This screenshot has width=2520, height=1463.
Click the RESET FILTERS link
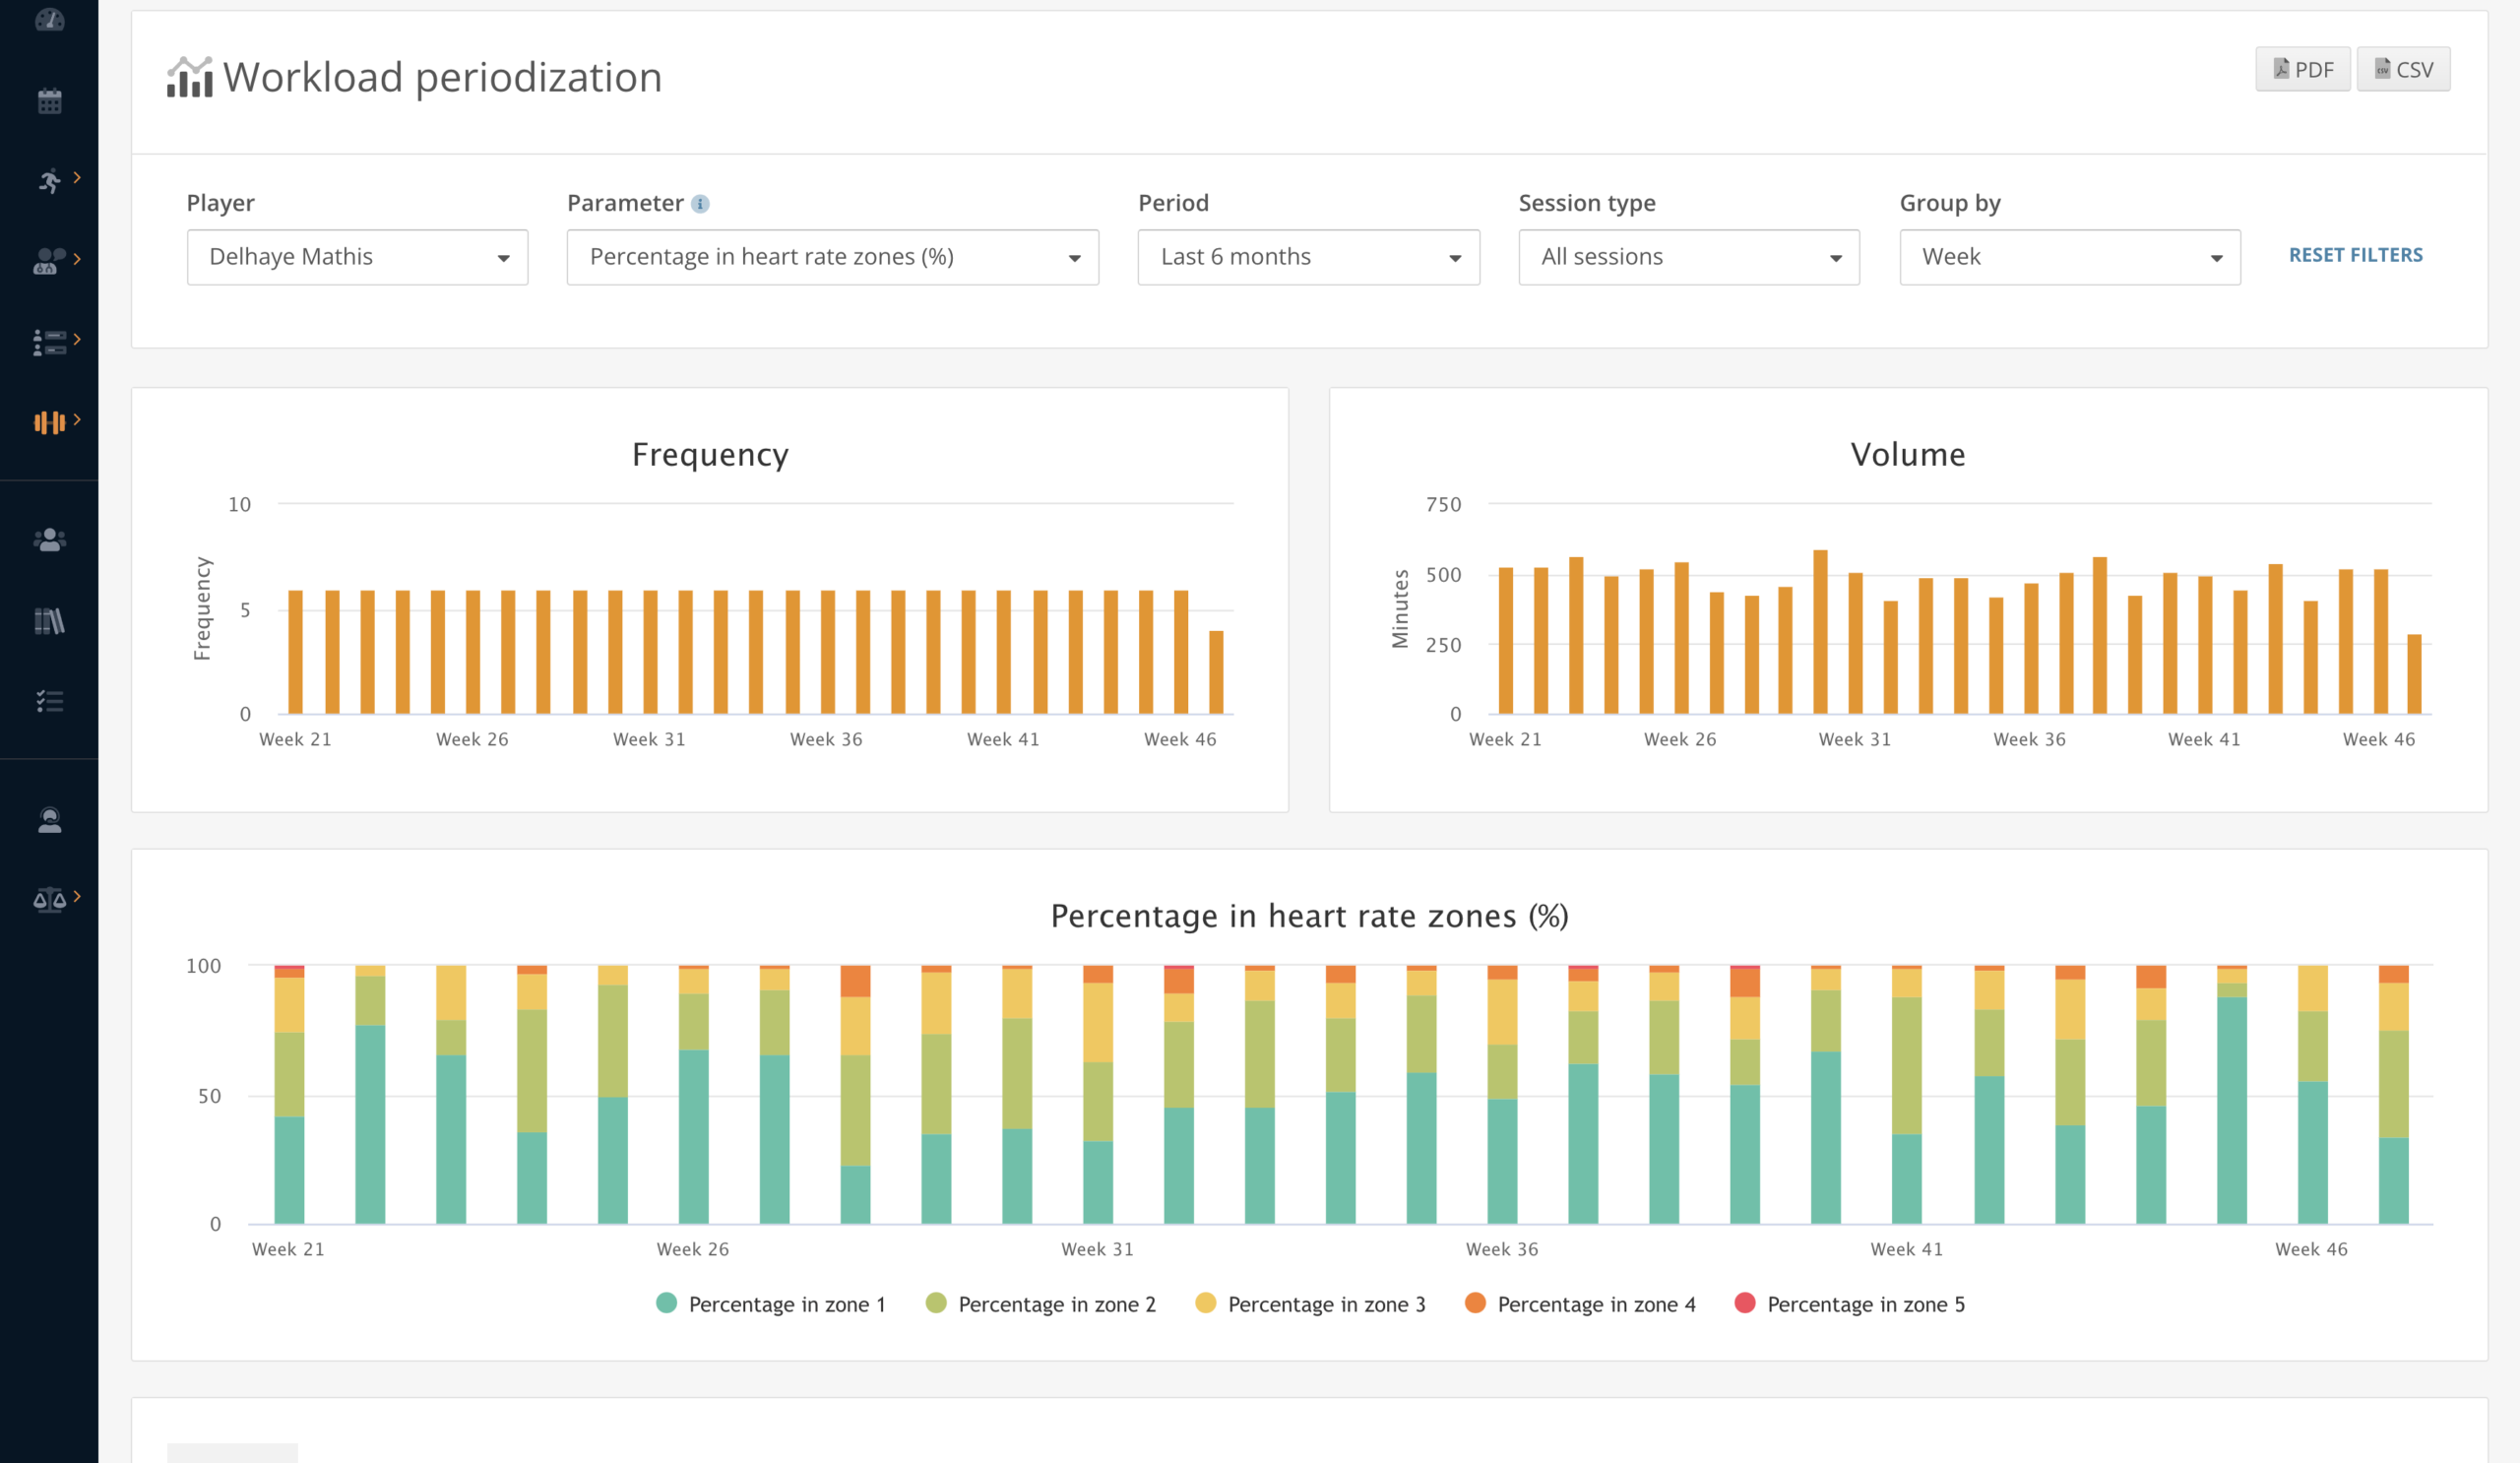(2355, 255)
